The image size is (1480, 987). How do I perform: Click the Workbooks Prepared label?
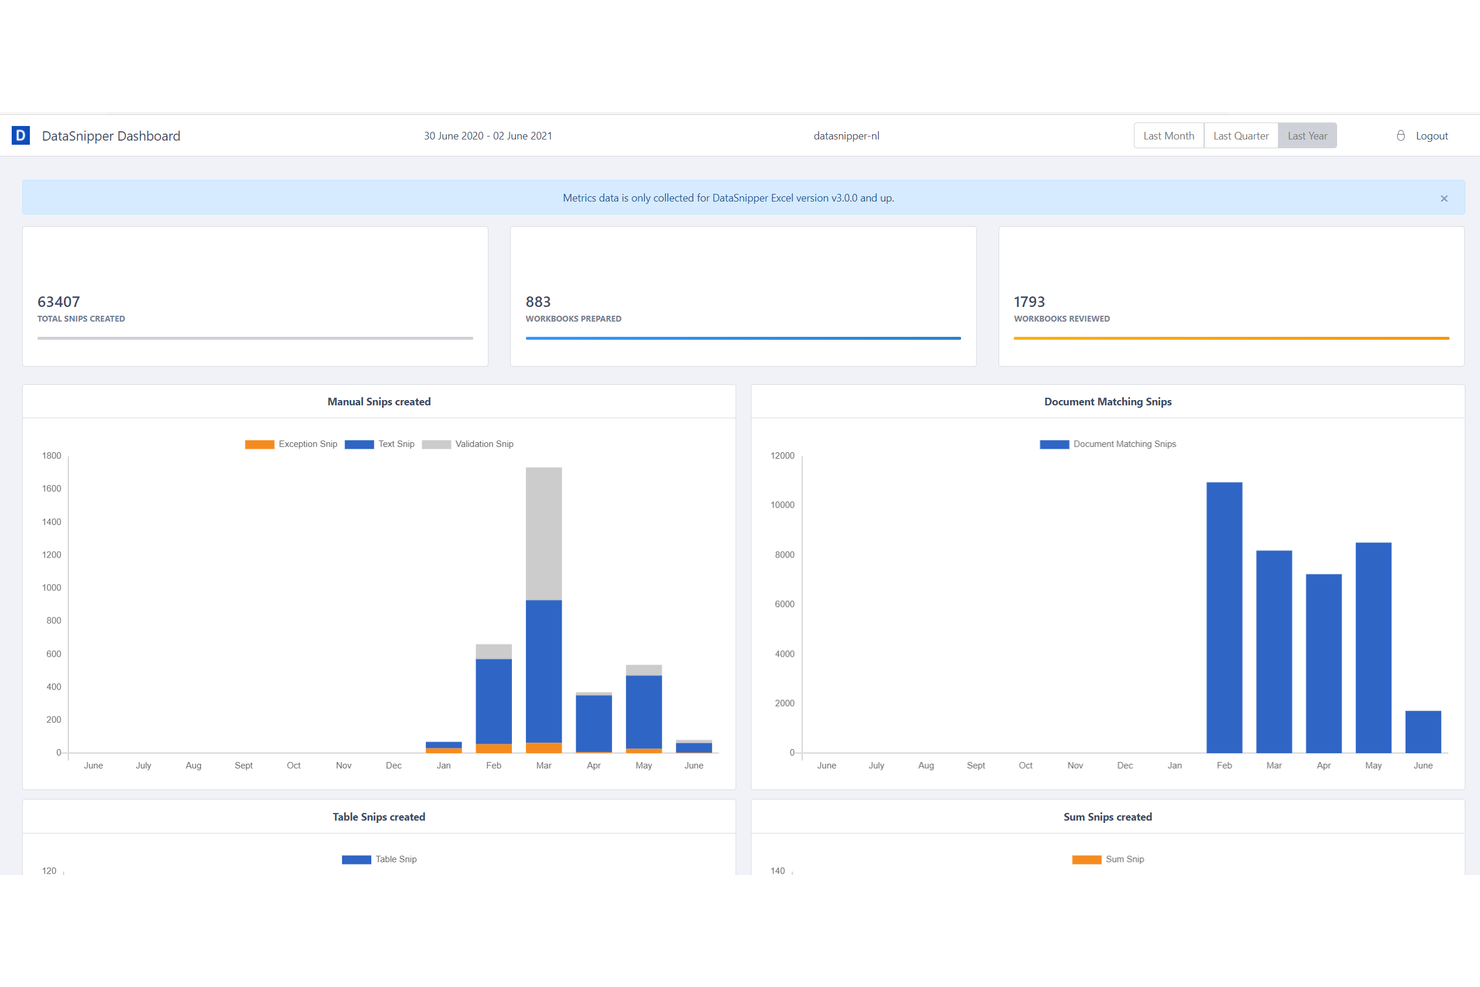coord(573,319)
